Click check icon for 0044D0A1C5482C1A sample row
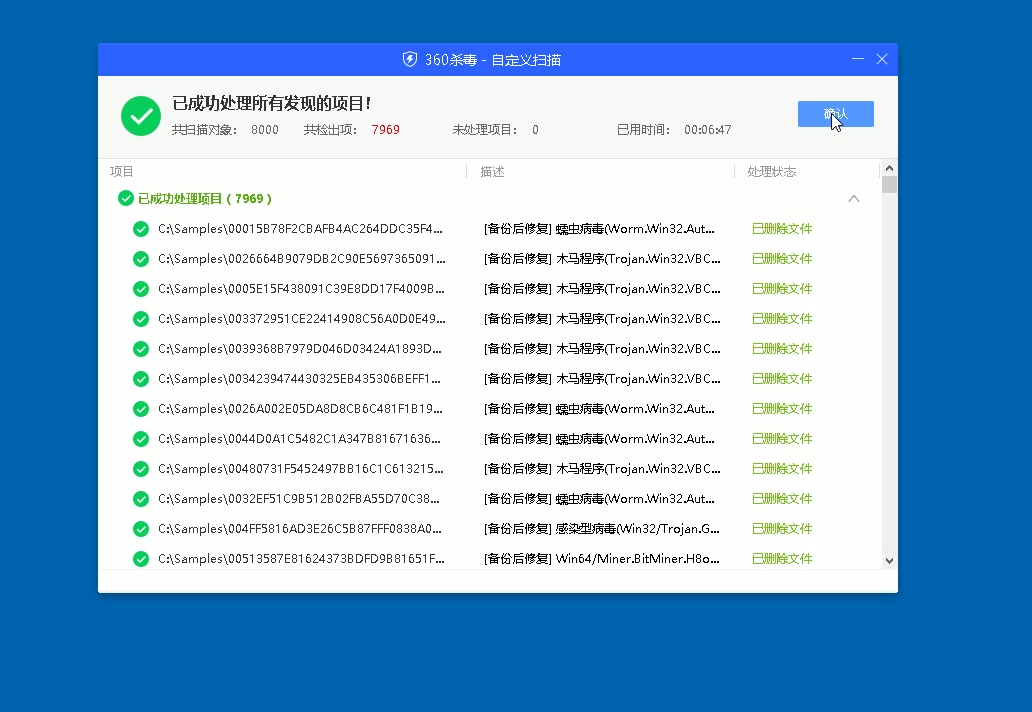 pyautogui.click(x=141, y=439)
